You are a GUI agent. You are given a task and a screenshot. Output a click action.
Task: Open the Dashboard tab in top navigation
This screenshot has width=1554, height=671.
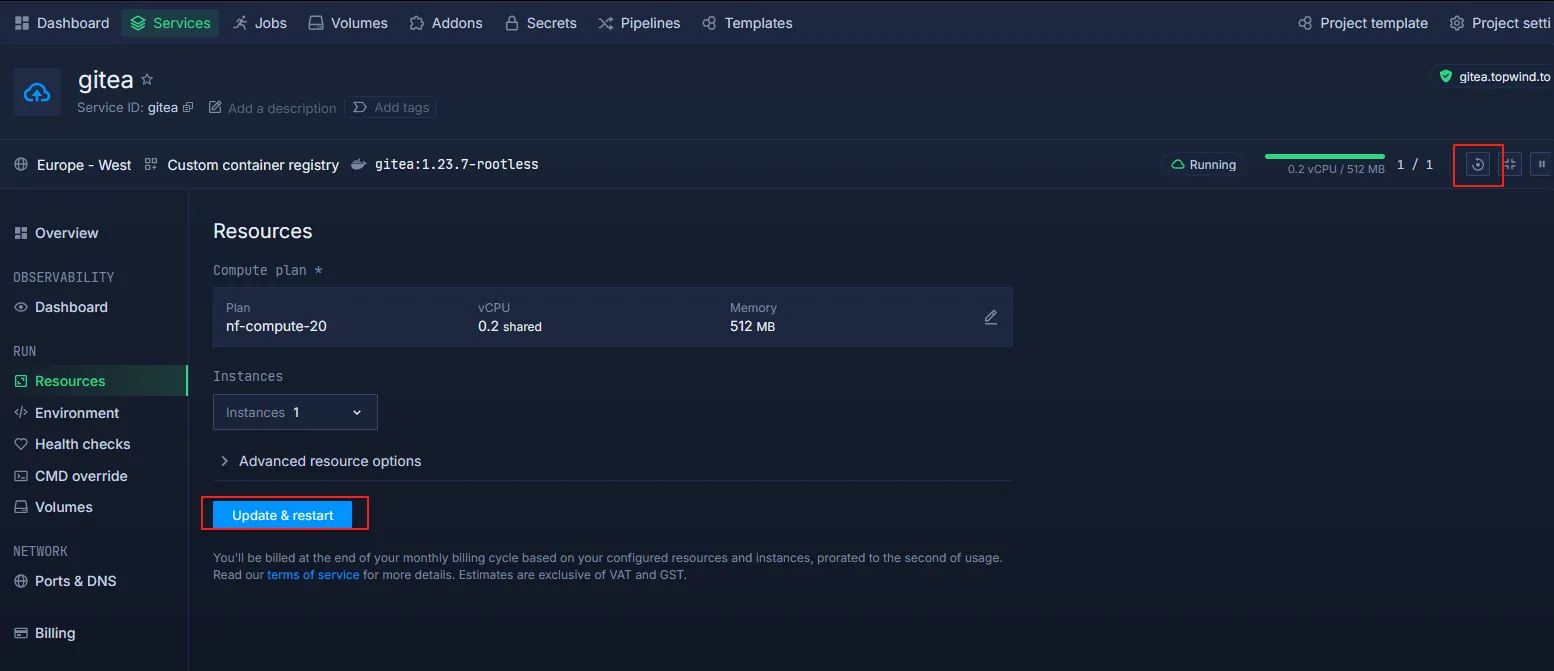point(62,23)
